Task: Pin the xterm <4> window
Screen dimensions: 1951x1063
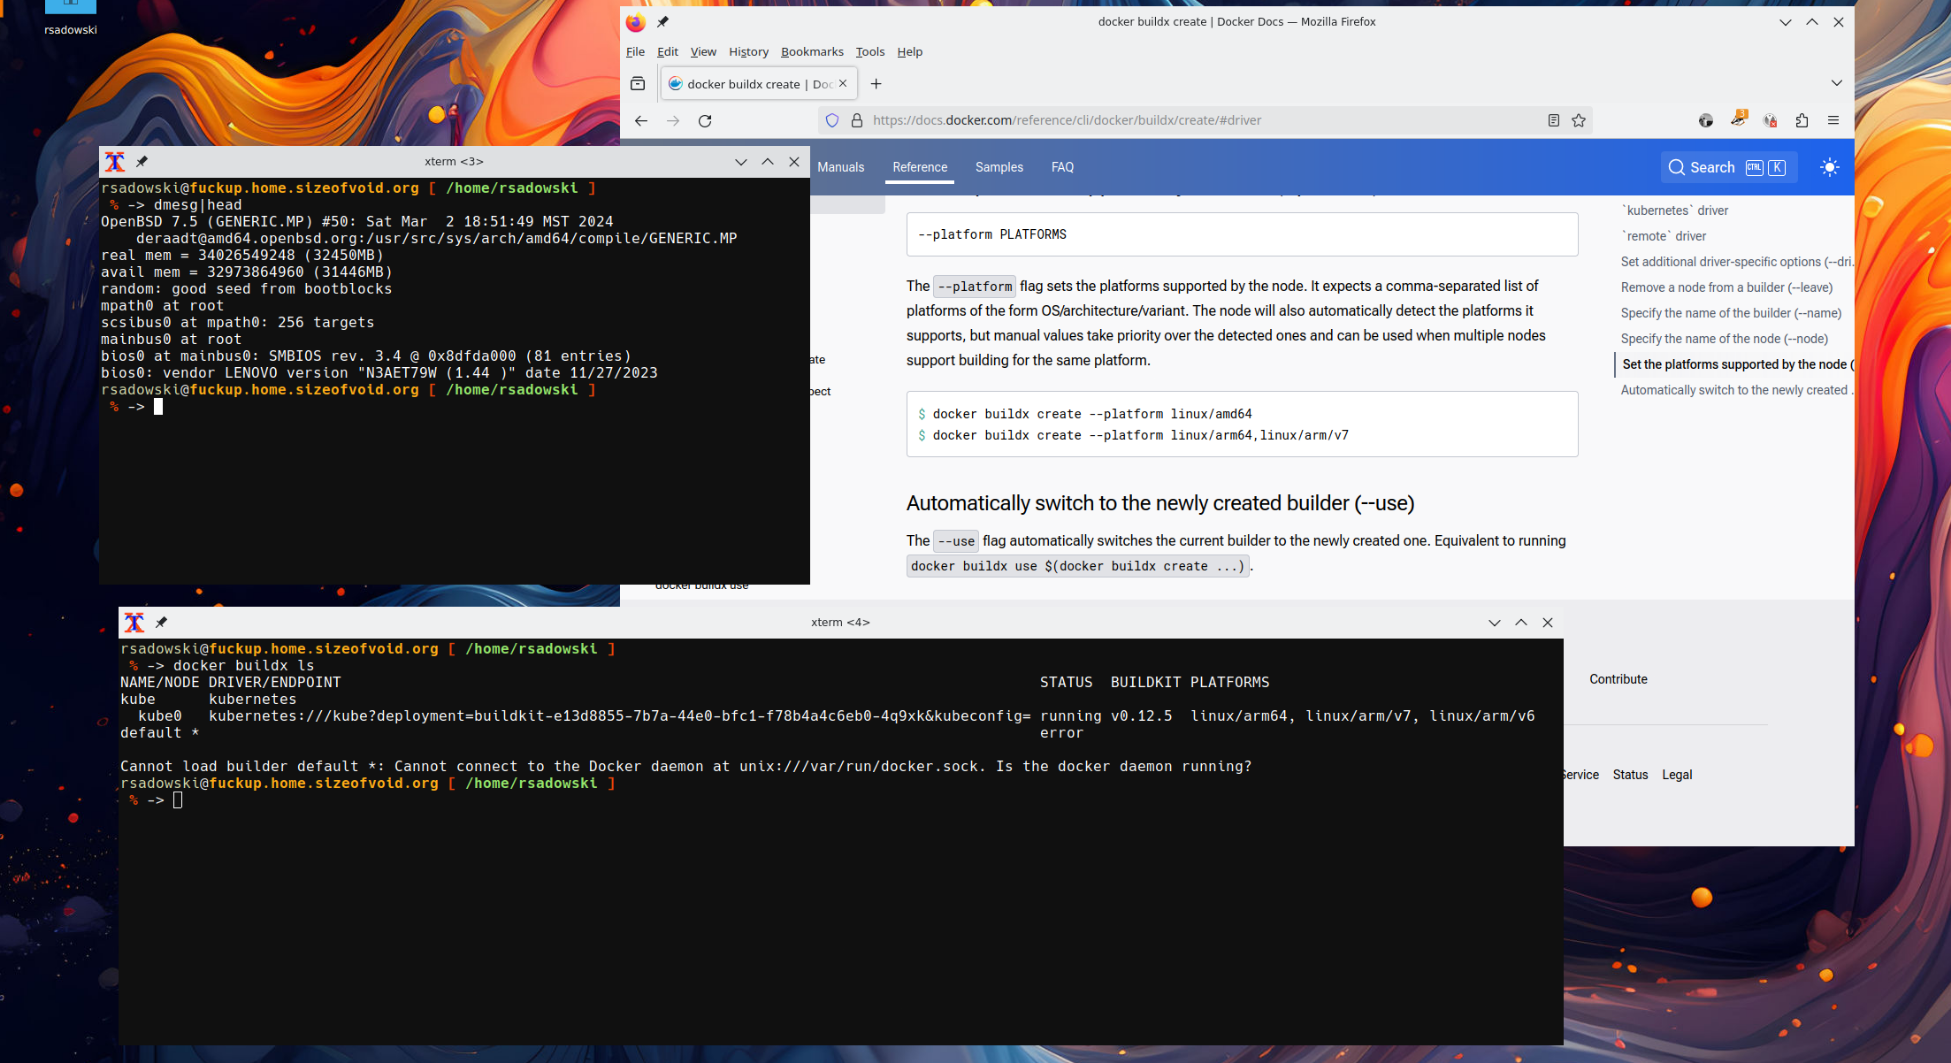Action: (x=161, y=622)
